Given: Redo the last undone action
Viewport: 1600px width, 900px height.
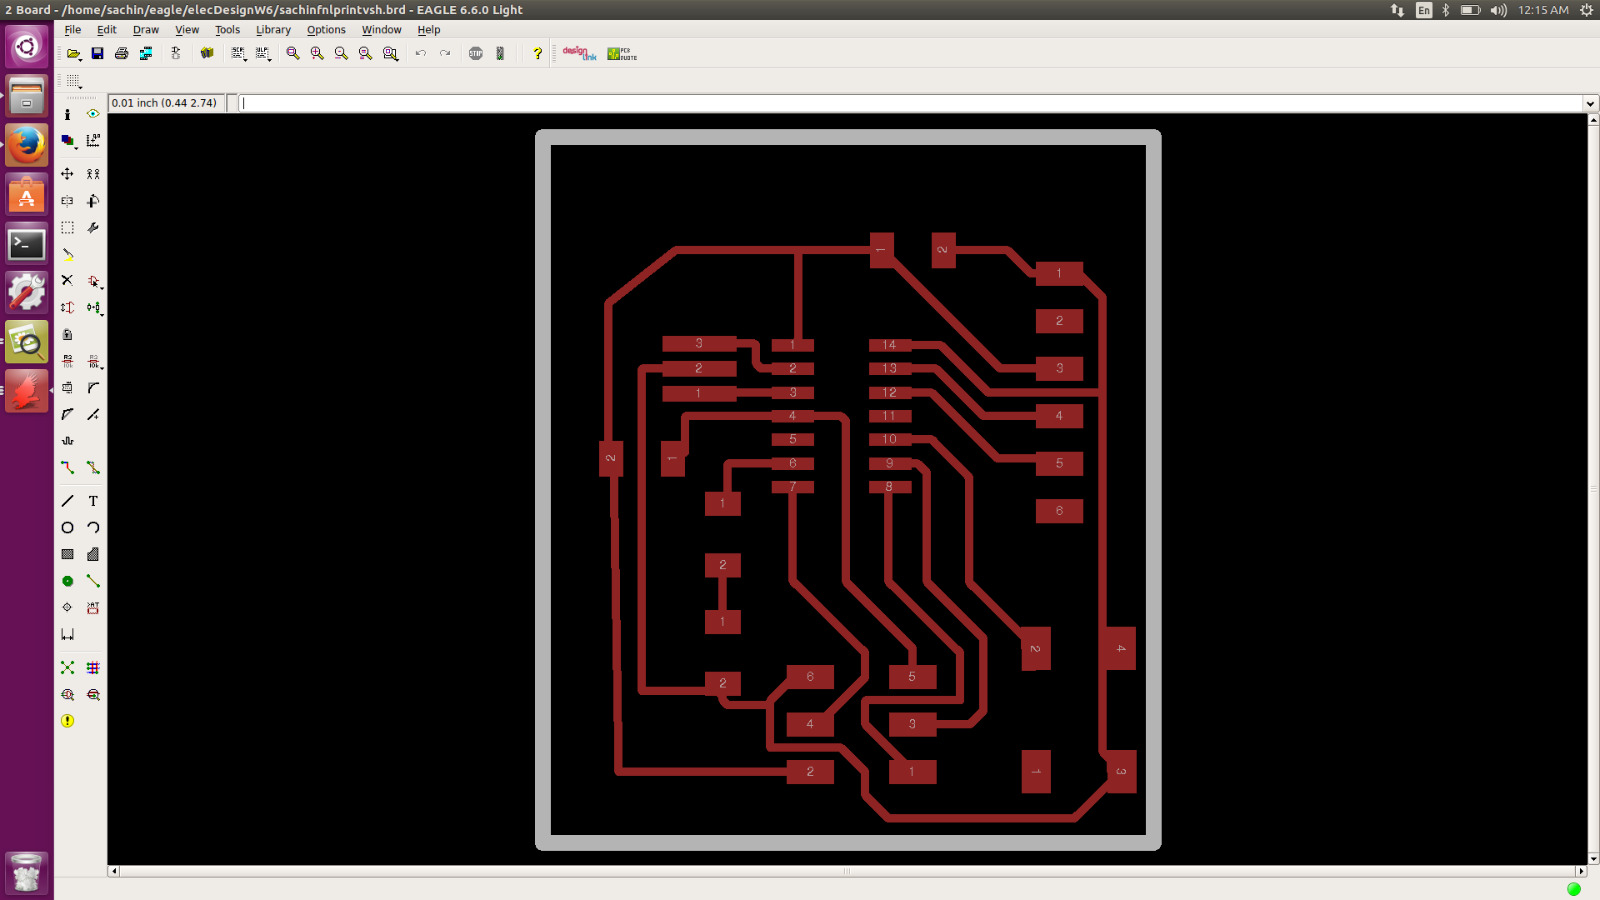Looking at the screenshot, I should click(445, 53).
